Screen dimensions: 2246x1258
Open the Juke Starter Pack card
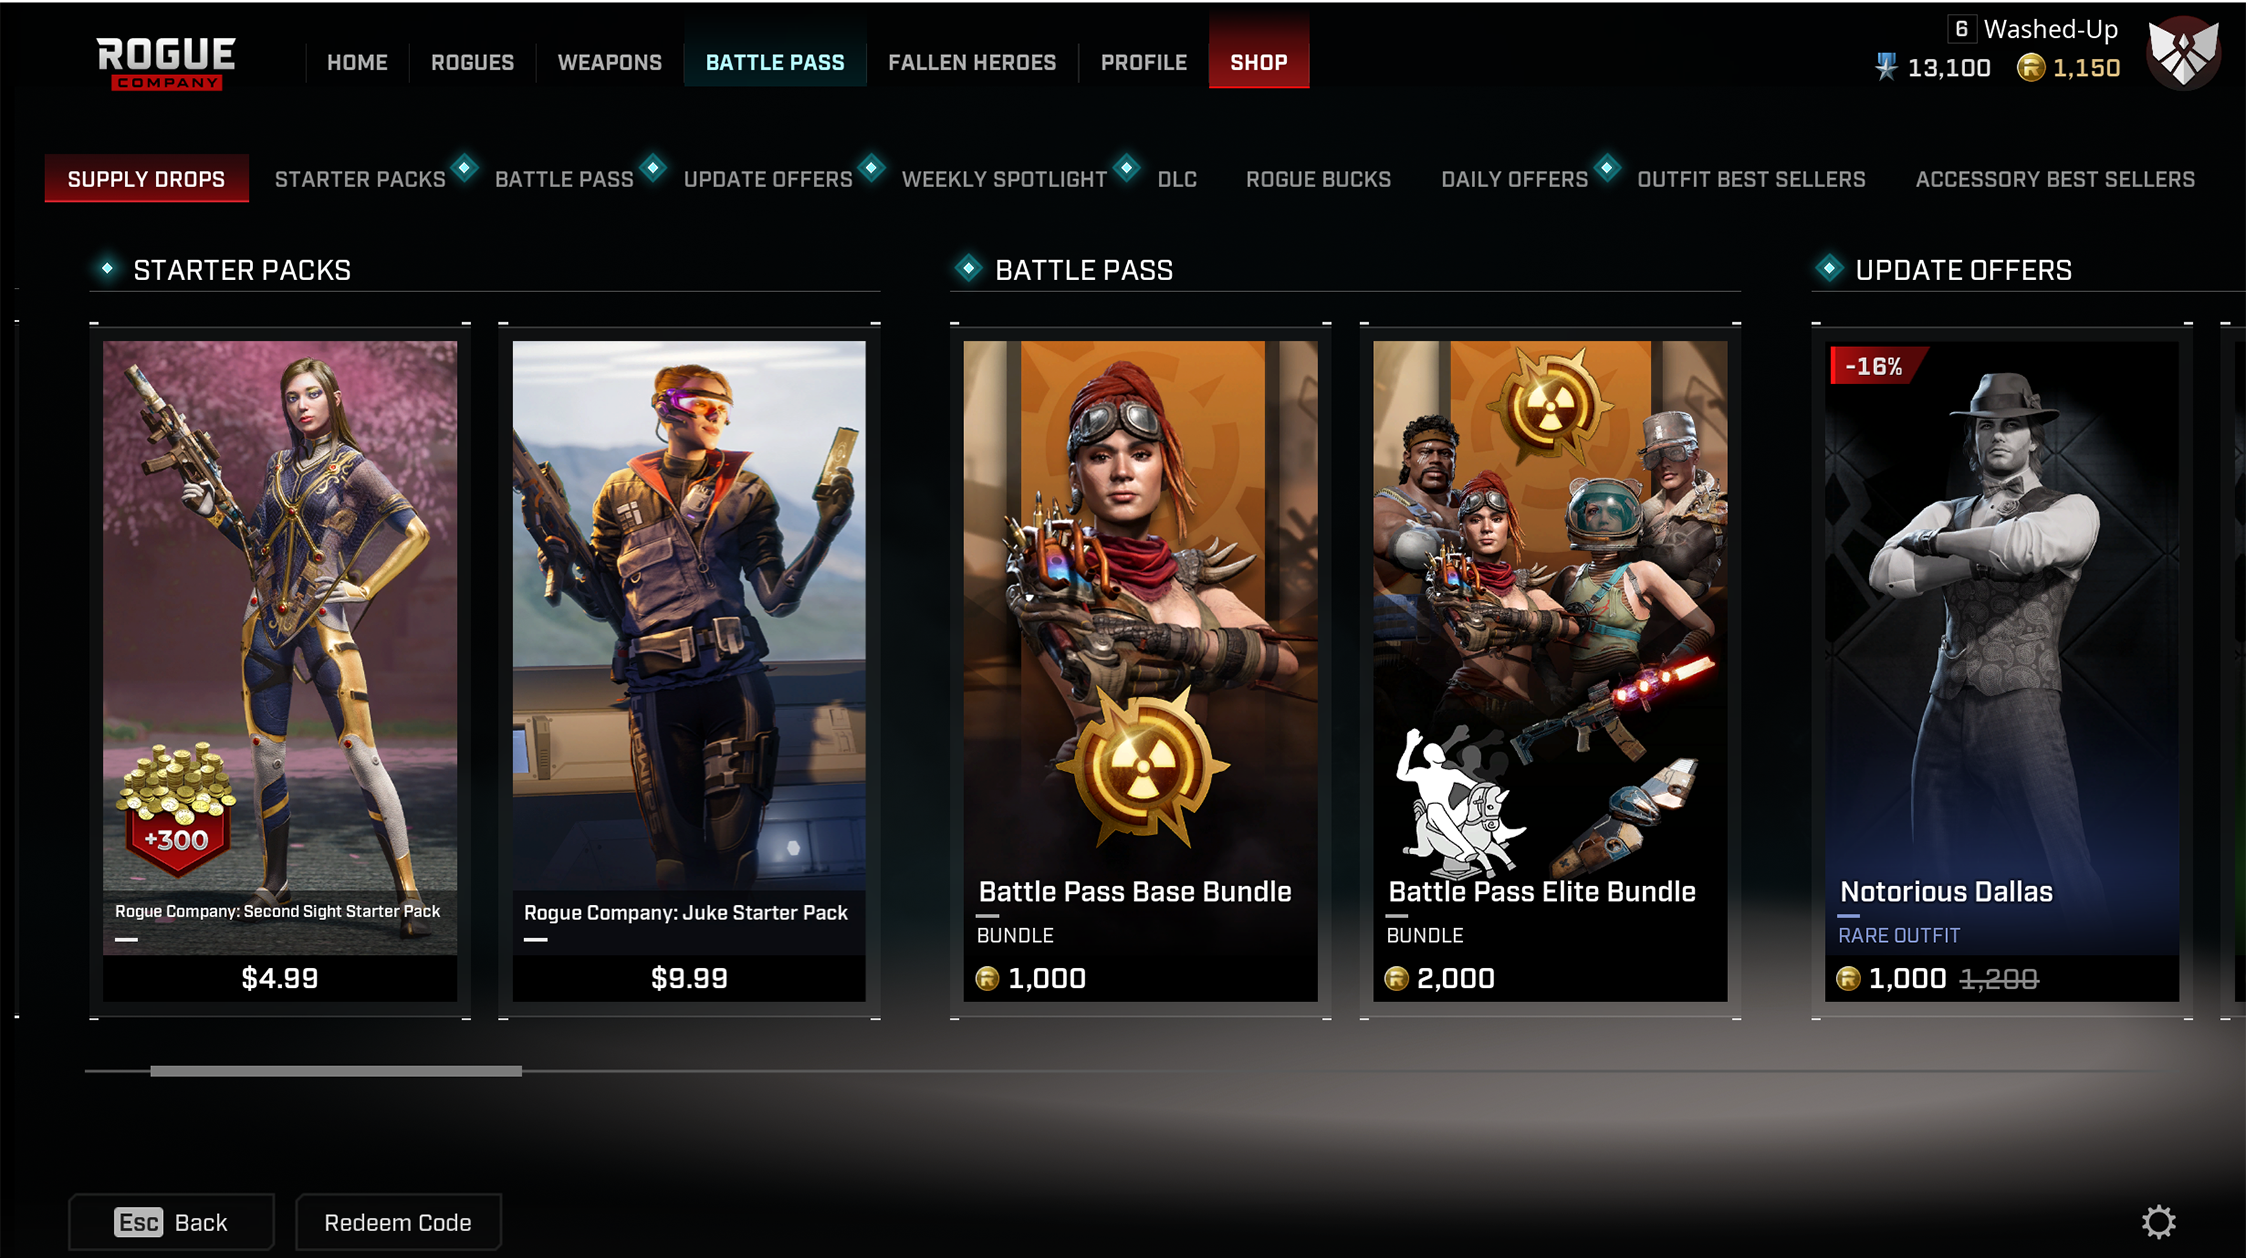689,671
